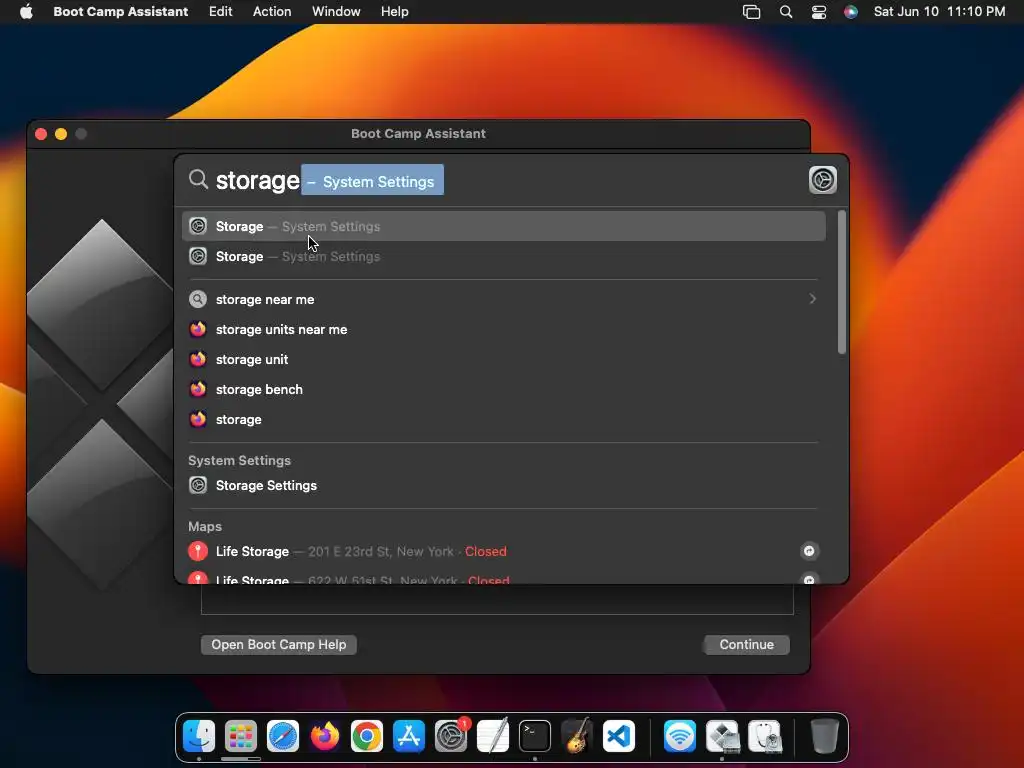Open the Edit menu
Viewport: 1024px width, 768px height.
pos(220,11)
